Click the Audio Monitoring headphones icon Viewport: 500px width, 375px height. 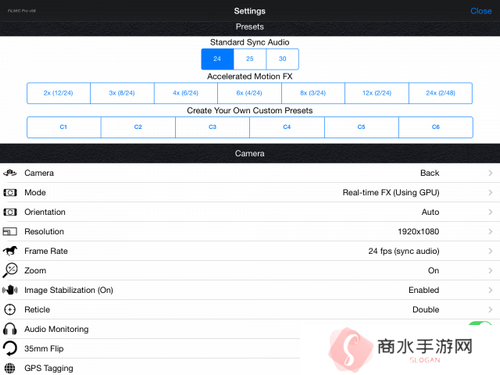point(10,329)
